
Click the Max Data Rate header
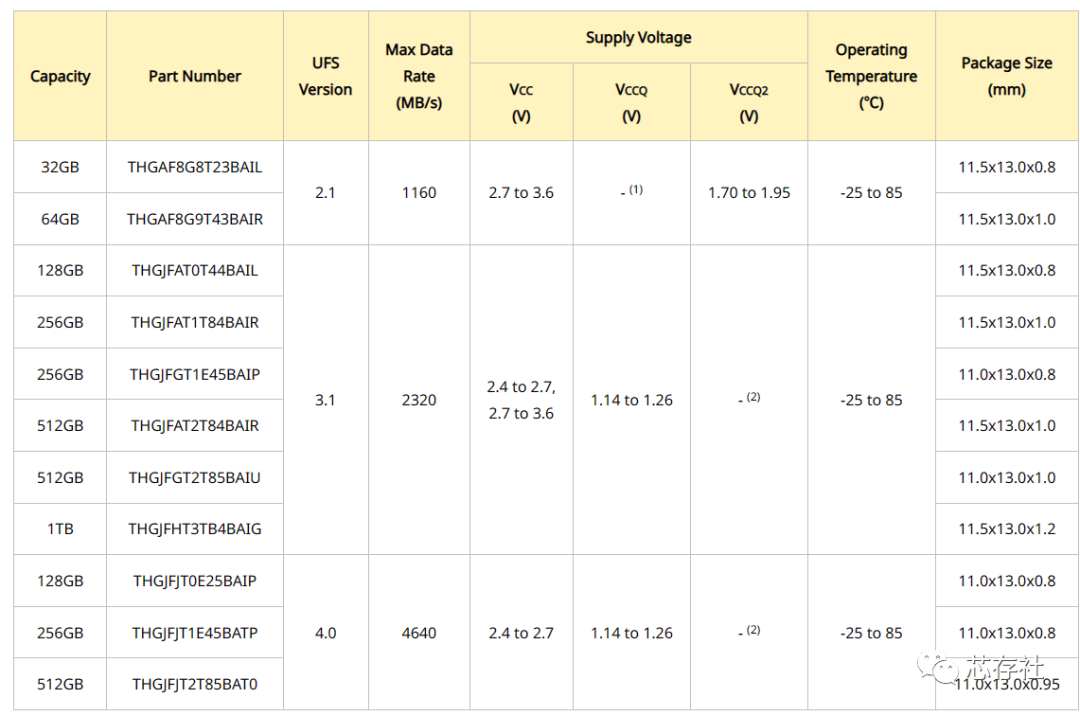419,76
